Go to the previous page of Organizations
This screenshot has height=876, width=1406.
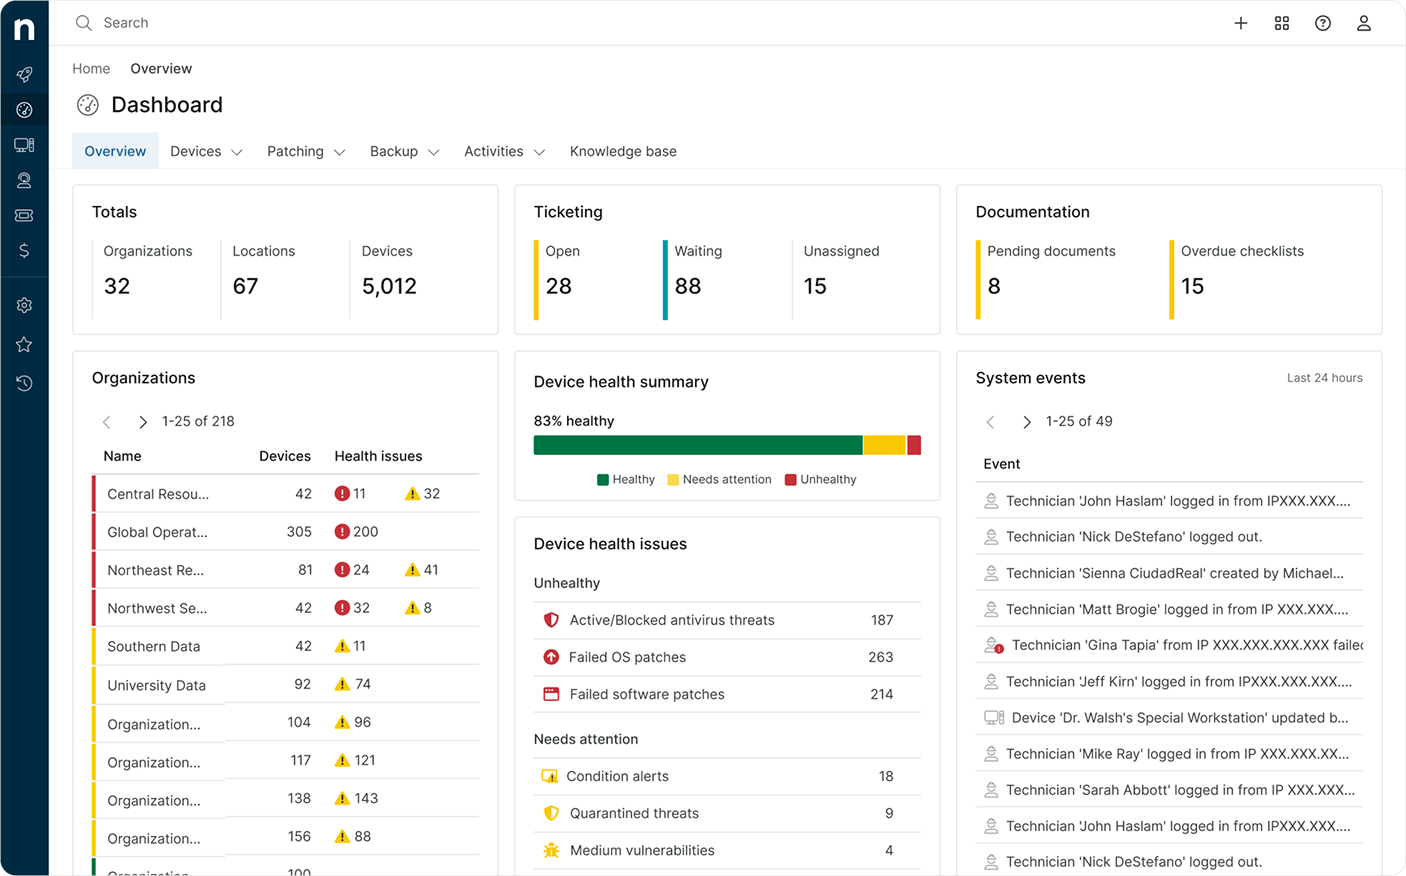107,422
